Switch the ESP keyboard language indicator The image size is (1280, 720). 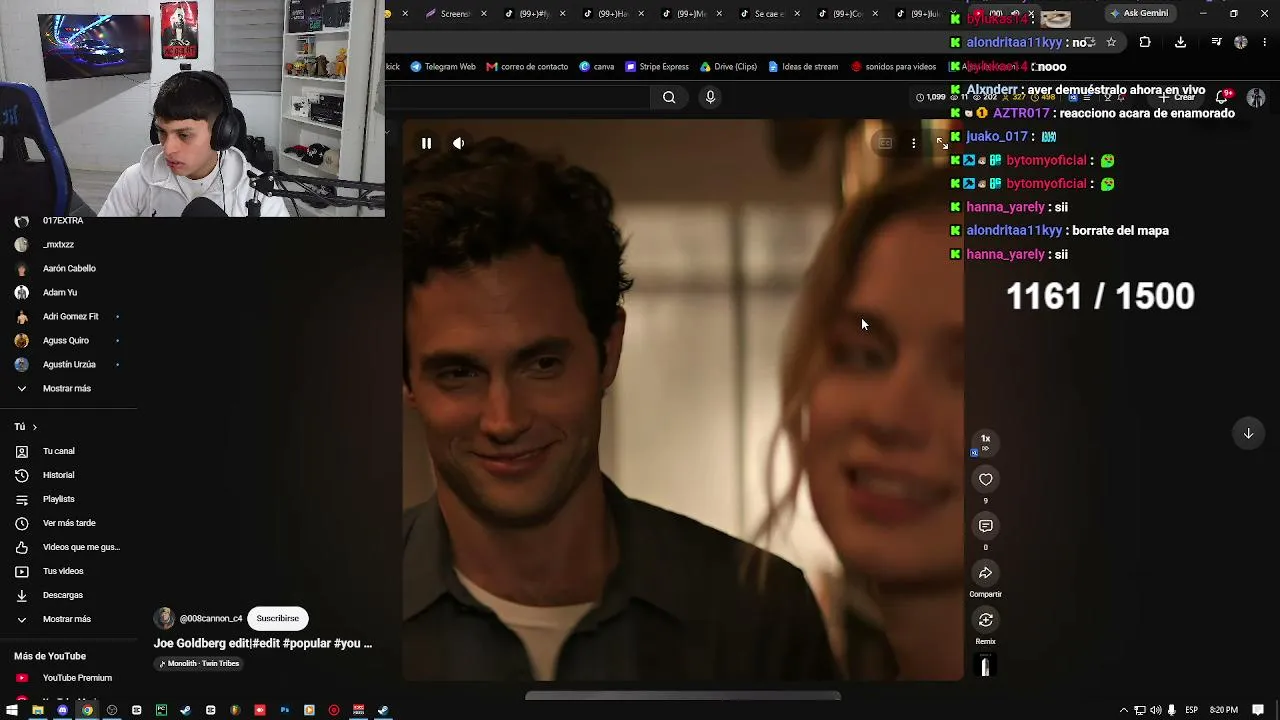[x=1191, y=710]
